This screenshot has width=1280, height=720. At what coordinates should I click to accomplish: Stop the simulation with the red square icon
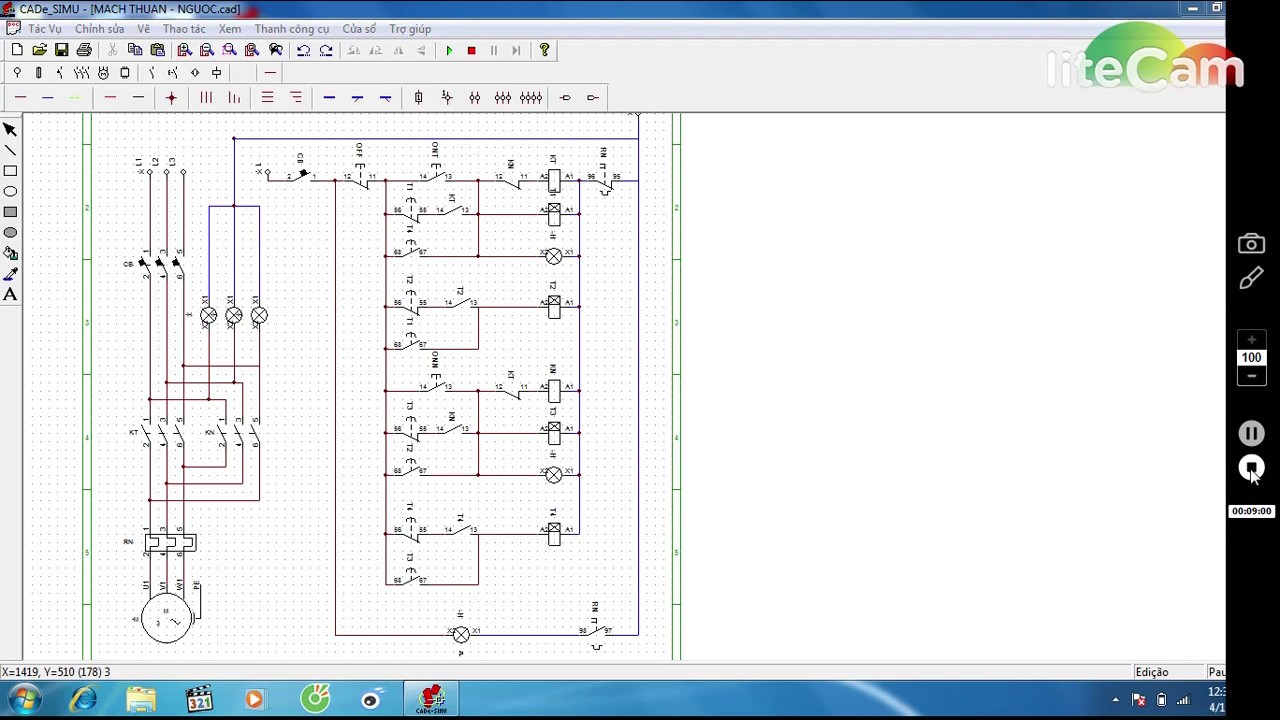click(471, 50)
